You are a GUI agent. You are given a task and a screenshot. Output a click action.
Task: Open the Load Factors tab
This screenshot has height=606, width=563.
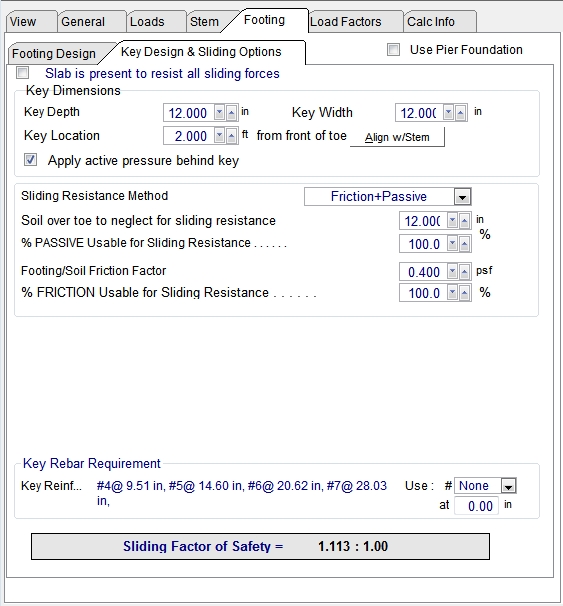point(345,22)
